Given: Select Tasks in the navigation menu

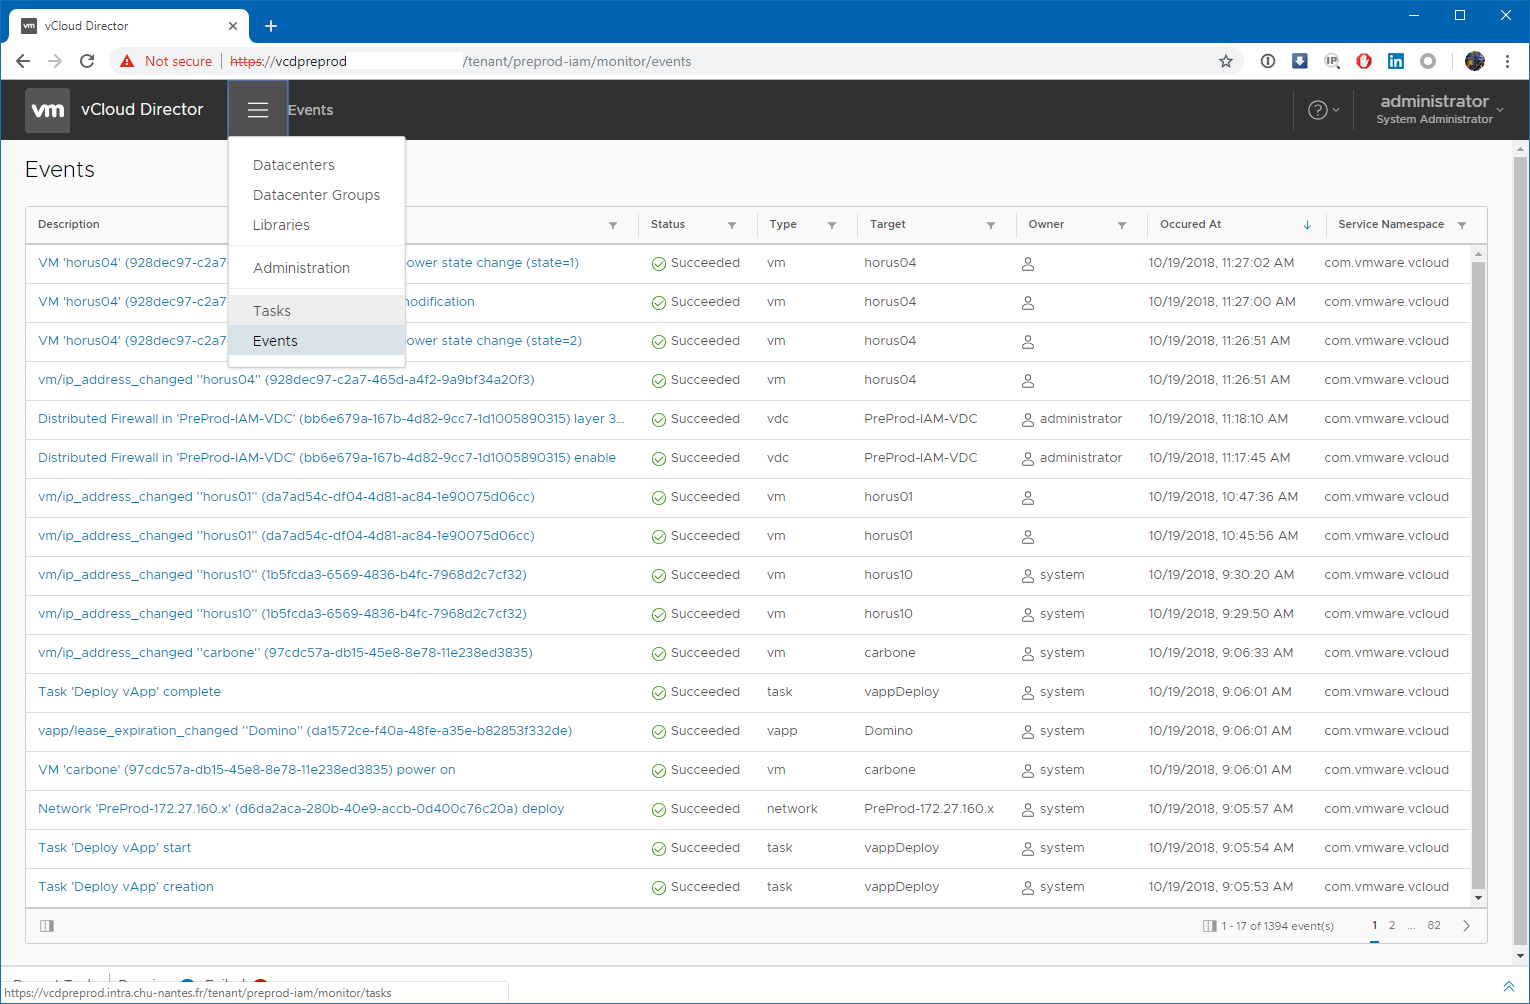Looking at the screenshot, I should tap(272, 311).
